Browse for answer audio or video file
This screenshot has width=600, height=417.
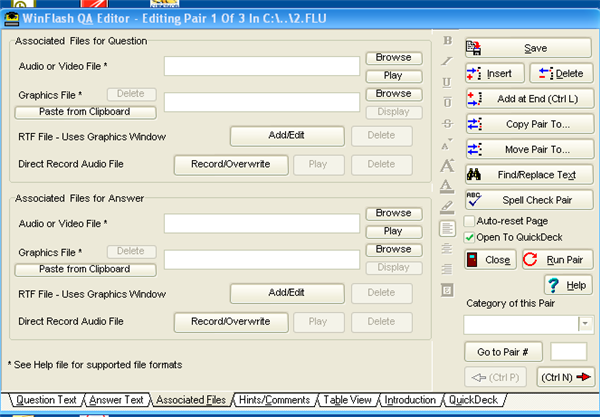coord(394,213)
